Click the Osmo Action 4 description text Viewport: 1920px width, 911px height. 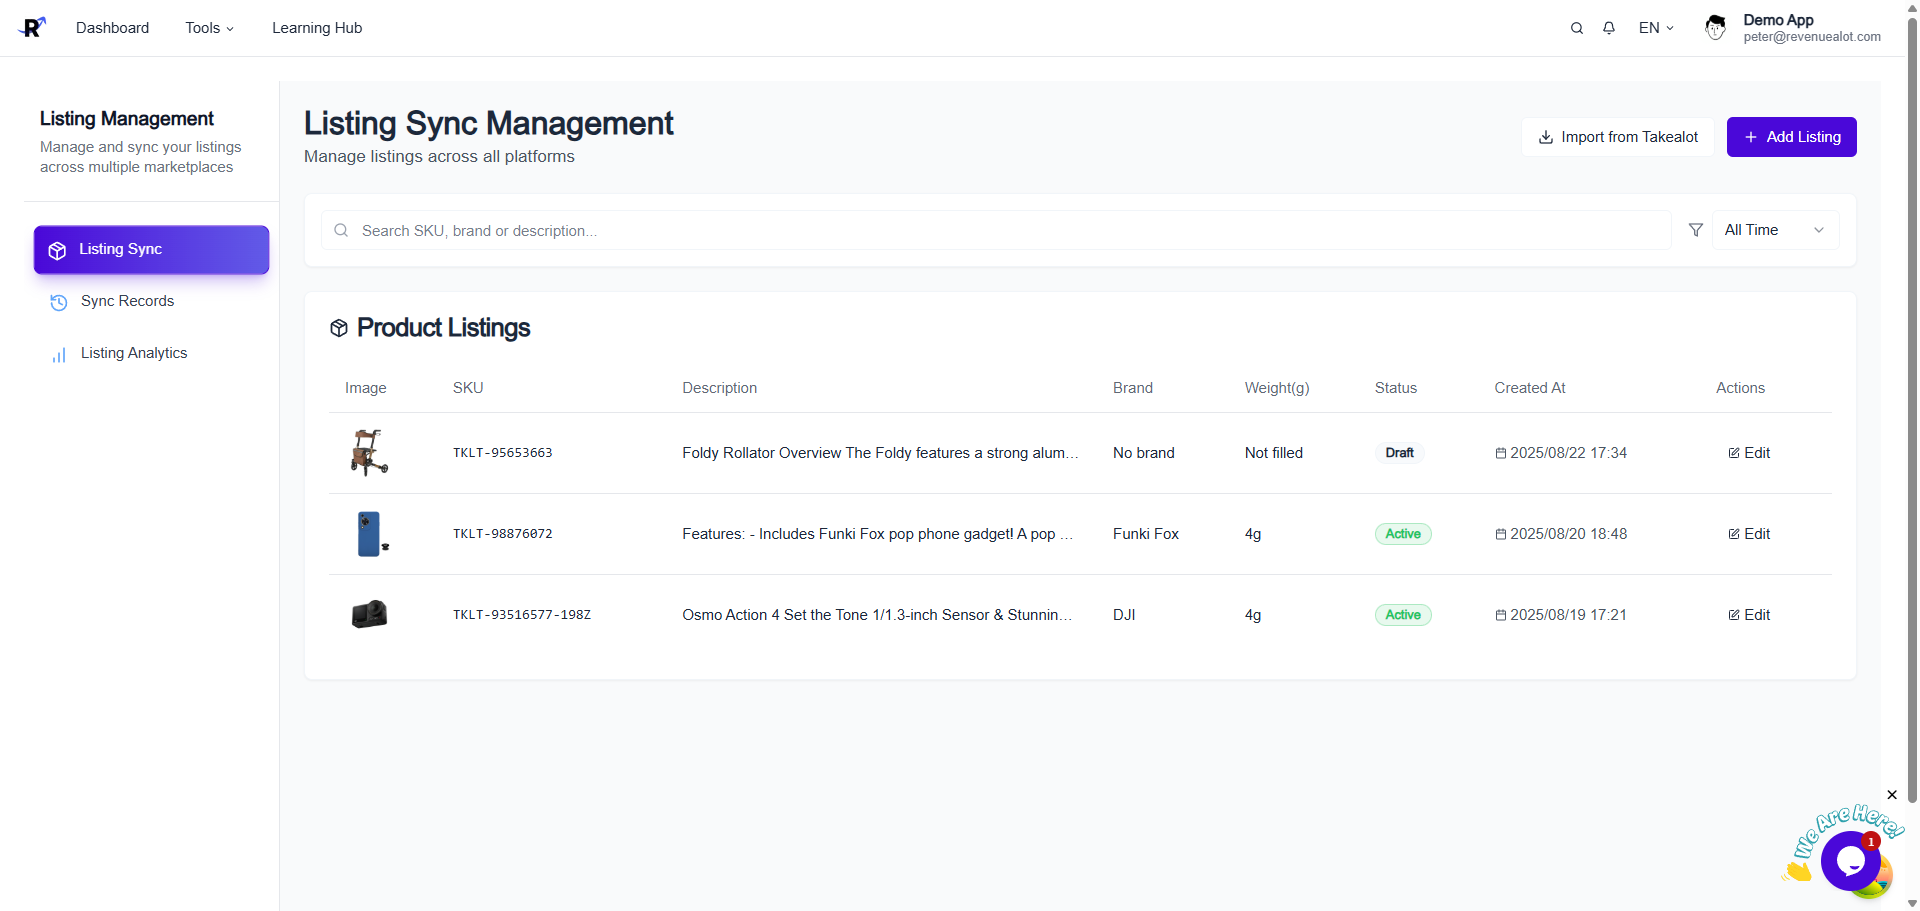click(877, 615)
